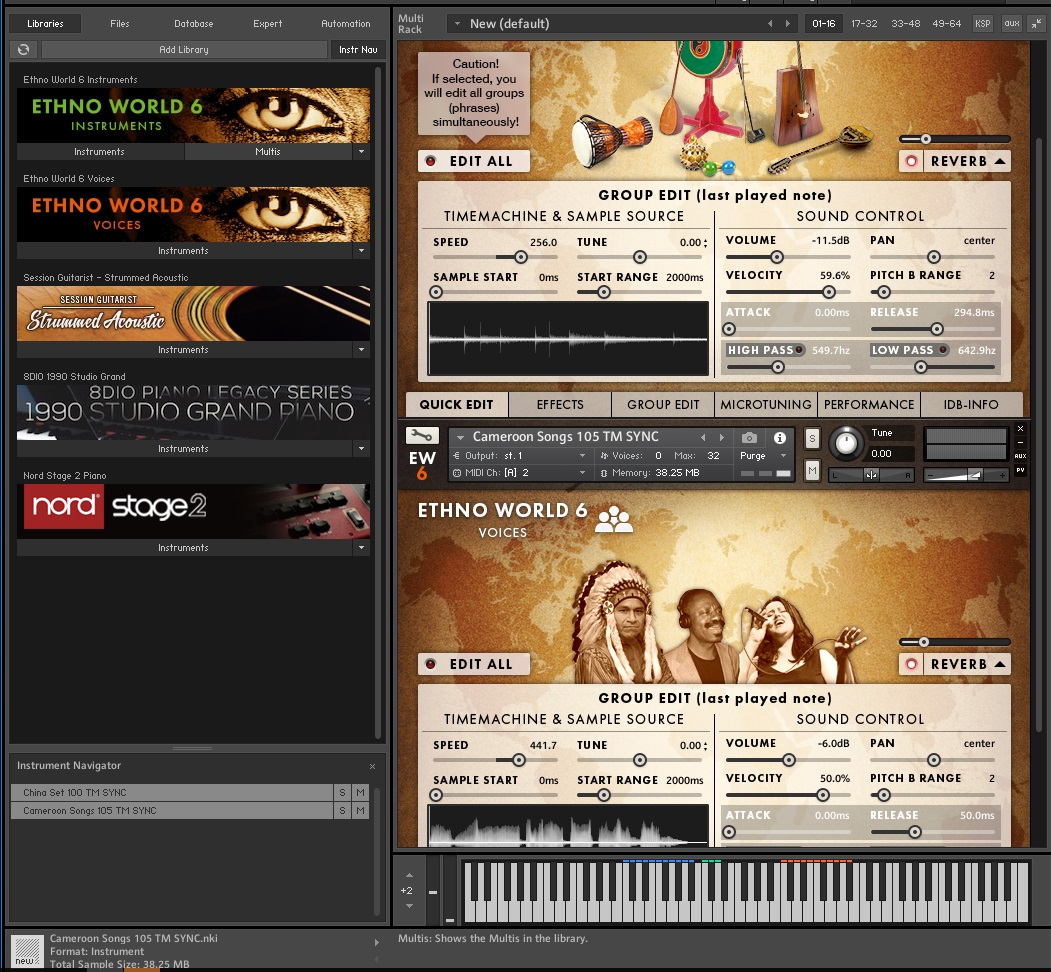This screenshot has width=1051, height=972.
Task: Toggle the High Pass filter on
Action: tap(799, 350)
